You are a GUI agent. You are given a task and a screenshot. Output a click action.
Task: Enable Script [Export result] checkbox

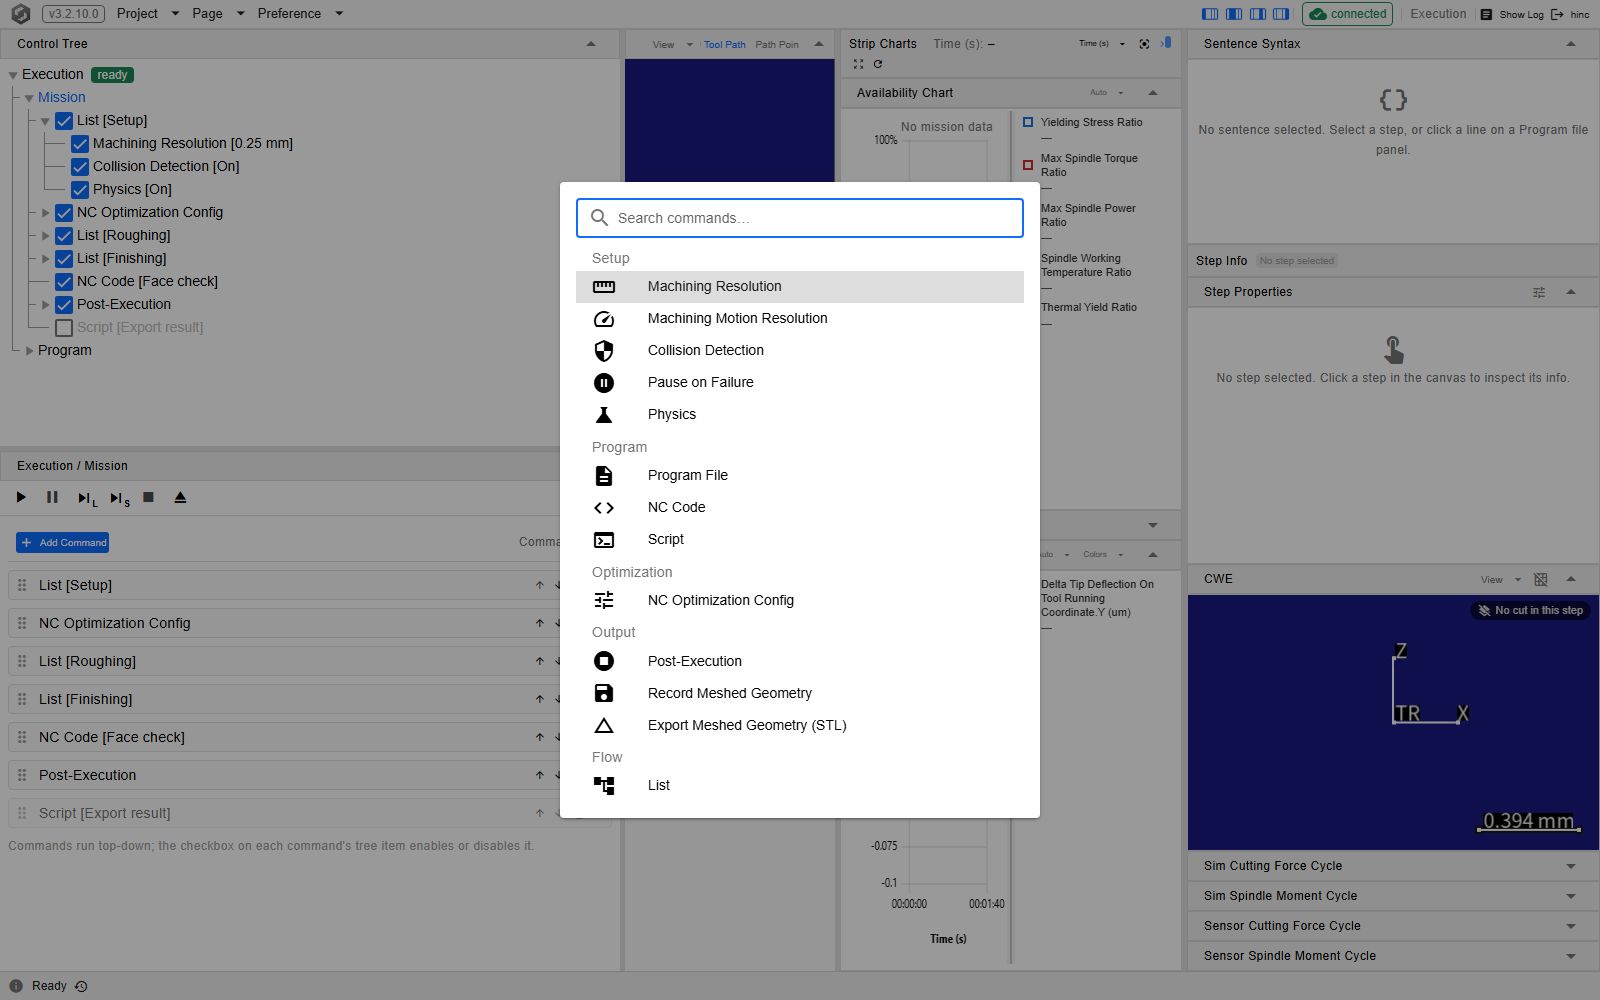64,328
